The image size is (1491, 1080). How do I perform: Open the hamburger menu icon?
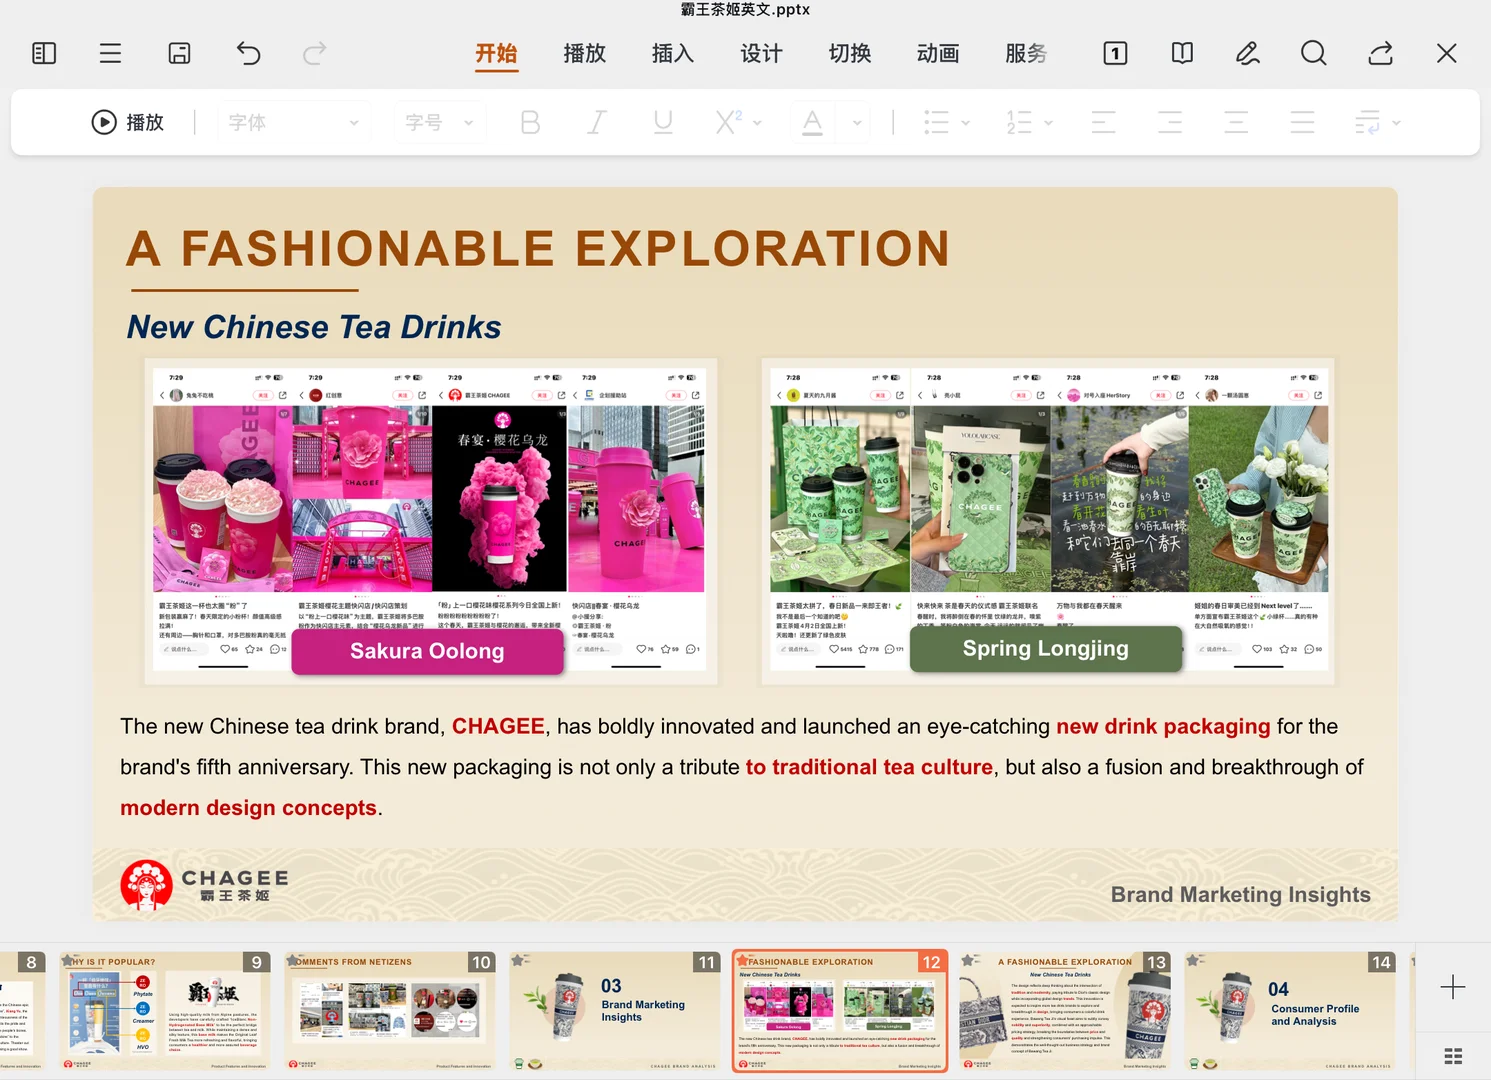(x=110, y=53)
